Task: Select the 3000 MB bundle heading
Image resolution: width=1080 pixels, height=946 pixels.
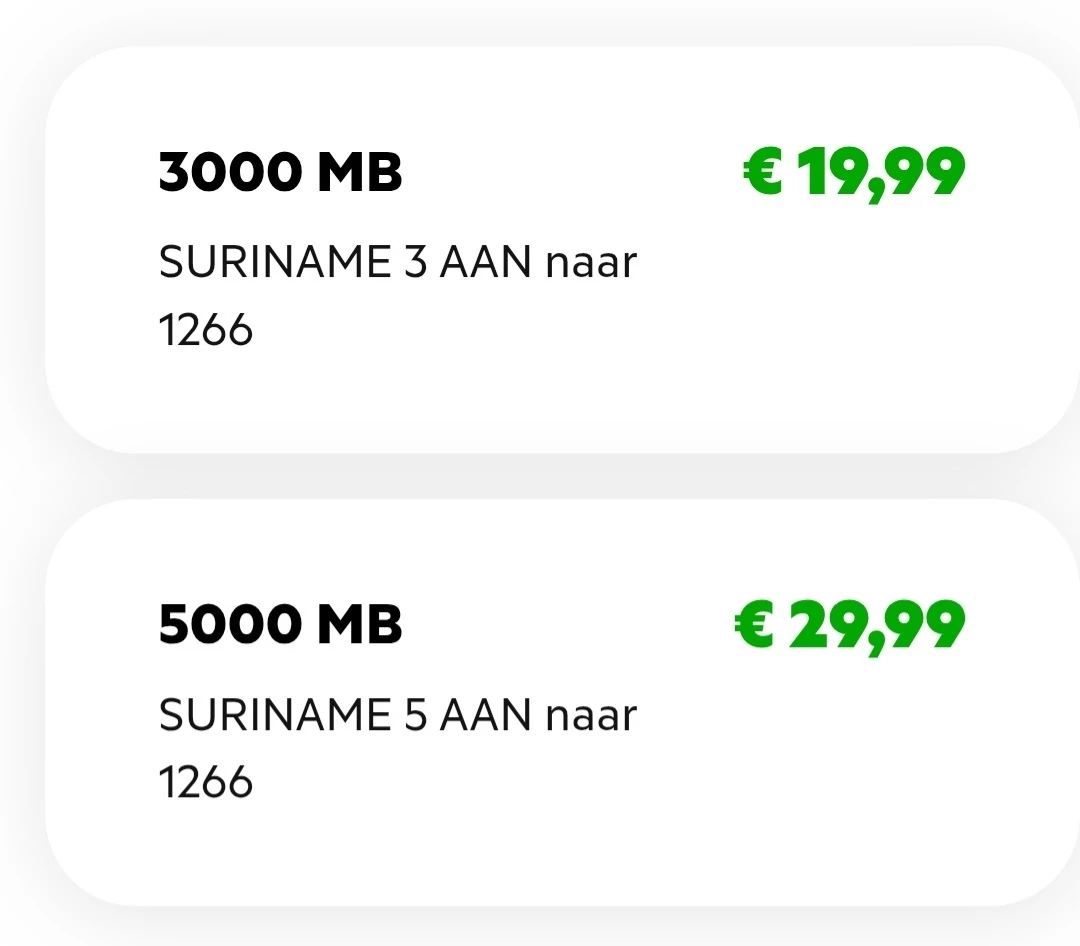Action: [x=280, y=173]
